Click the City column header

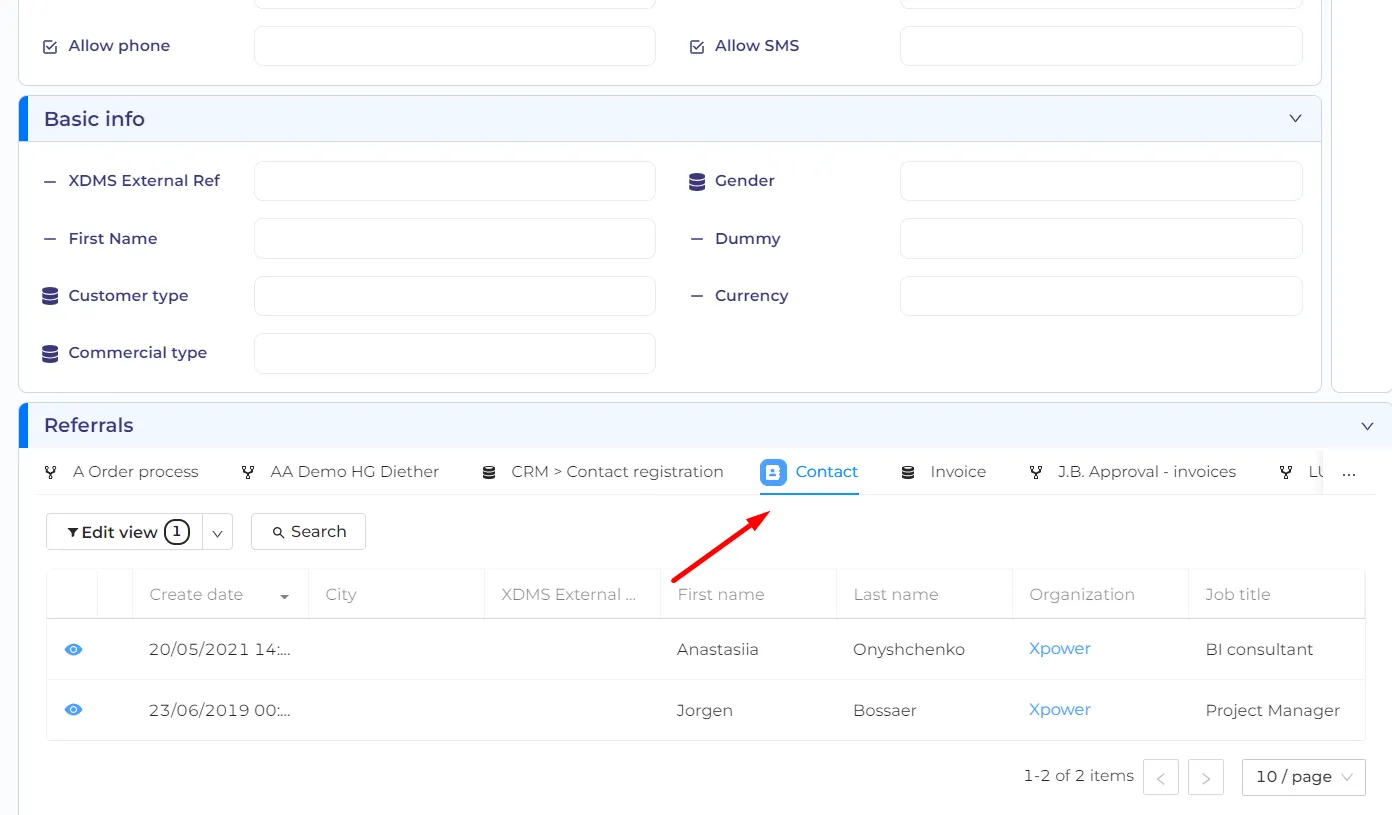tap(396, 595)
